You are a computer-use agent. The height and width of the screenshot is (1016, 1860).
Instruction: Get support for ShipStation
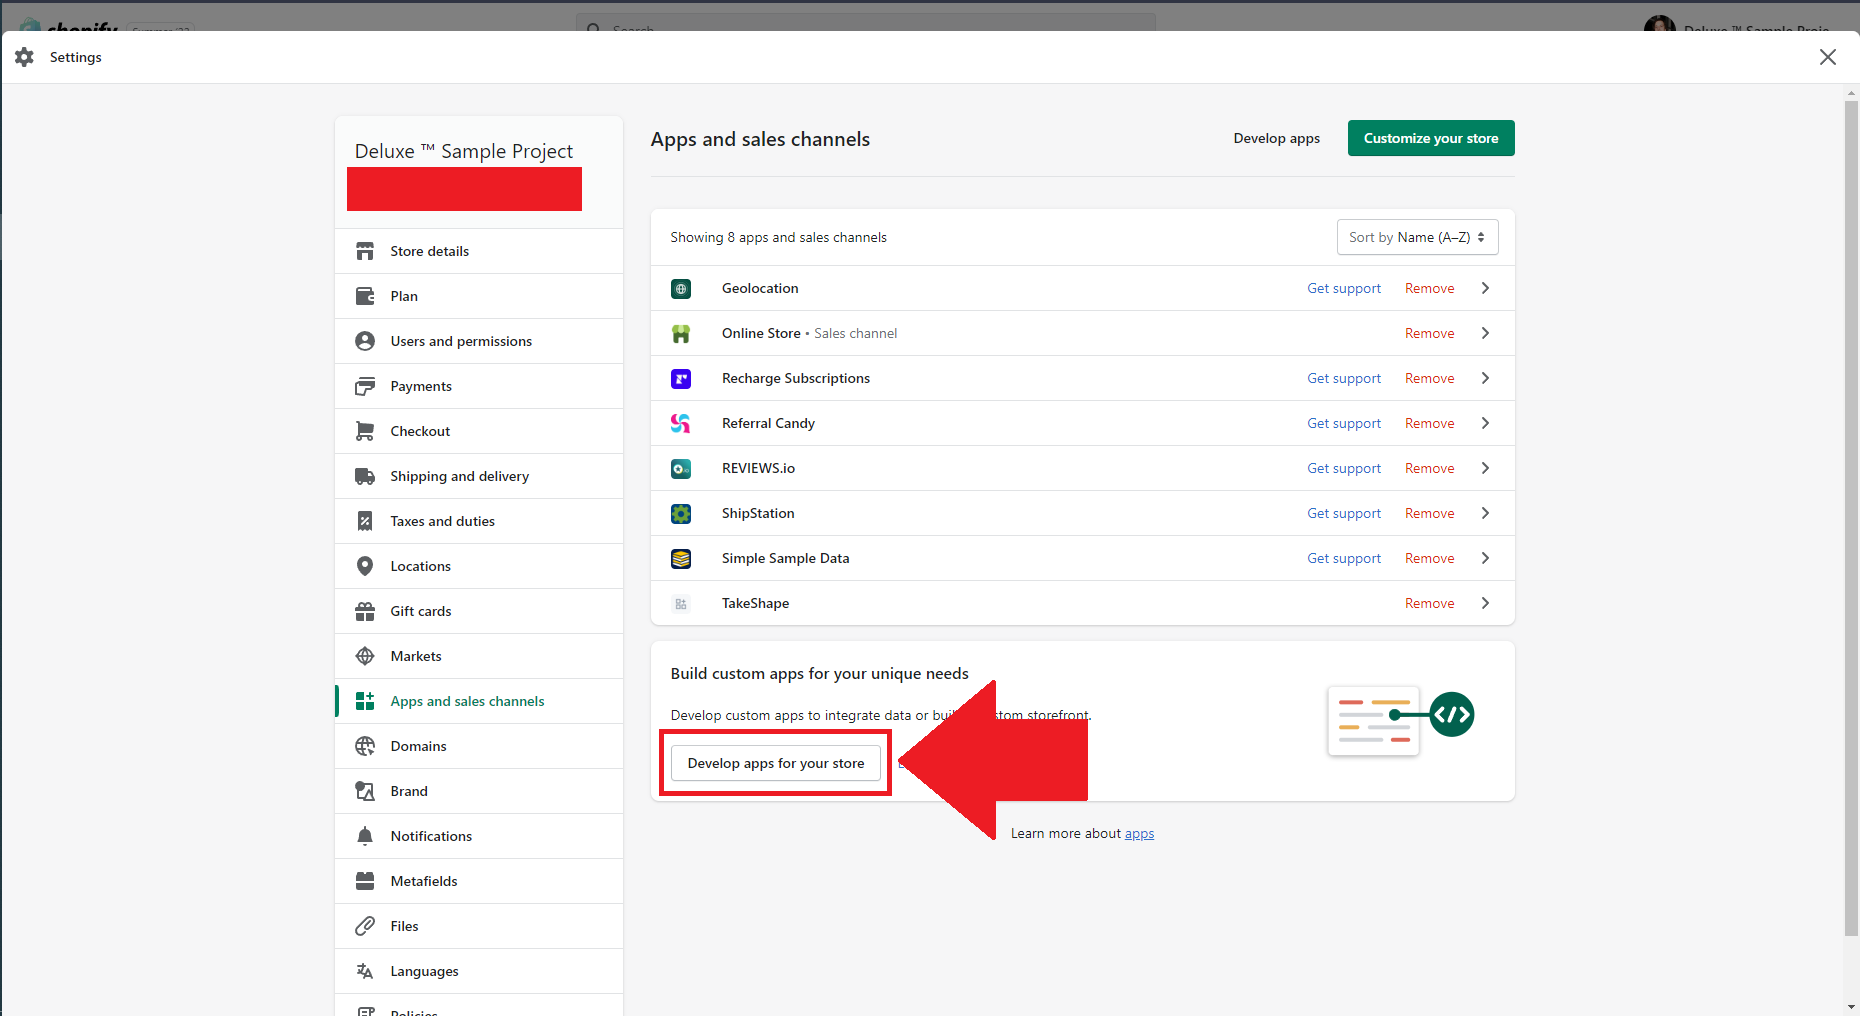[1344, 513]
